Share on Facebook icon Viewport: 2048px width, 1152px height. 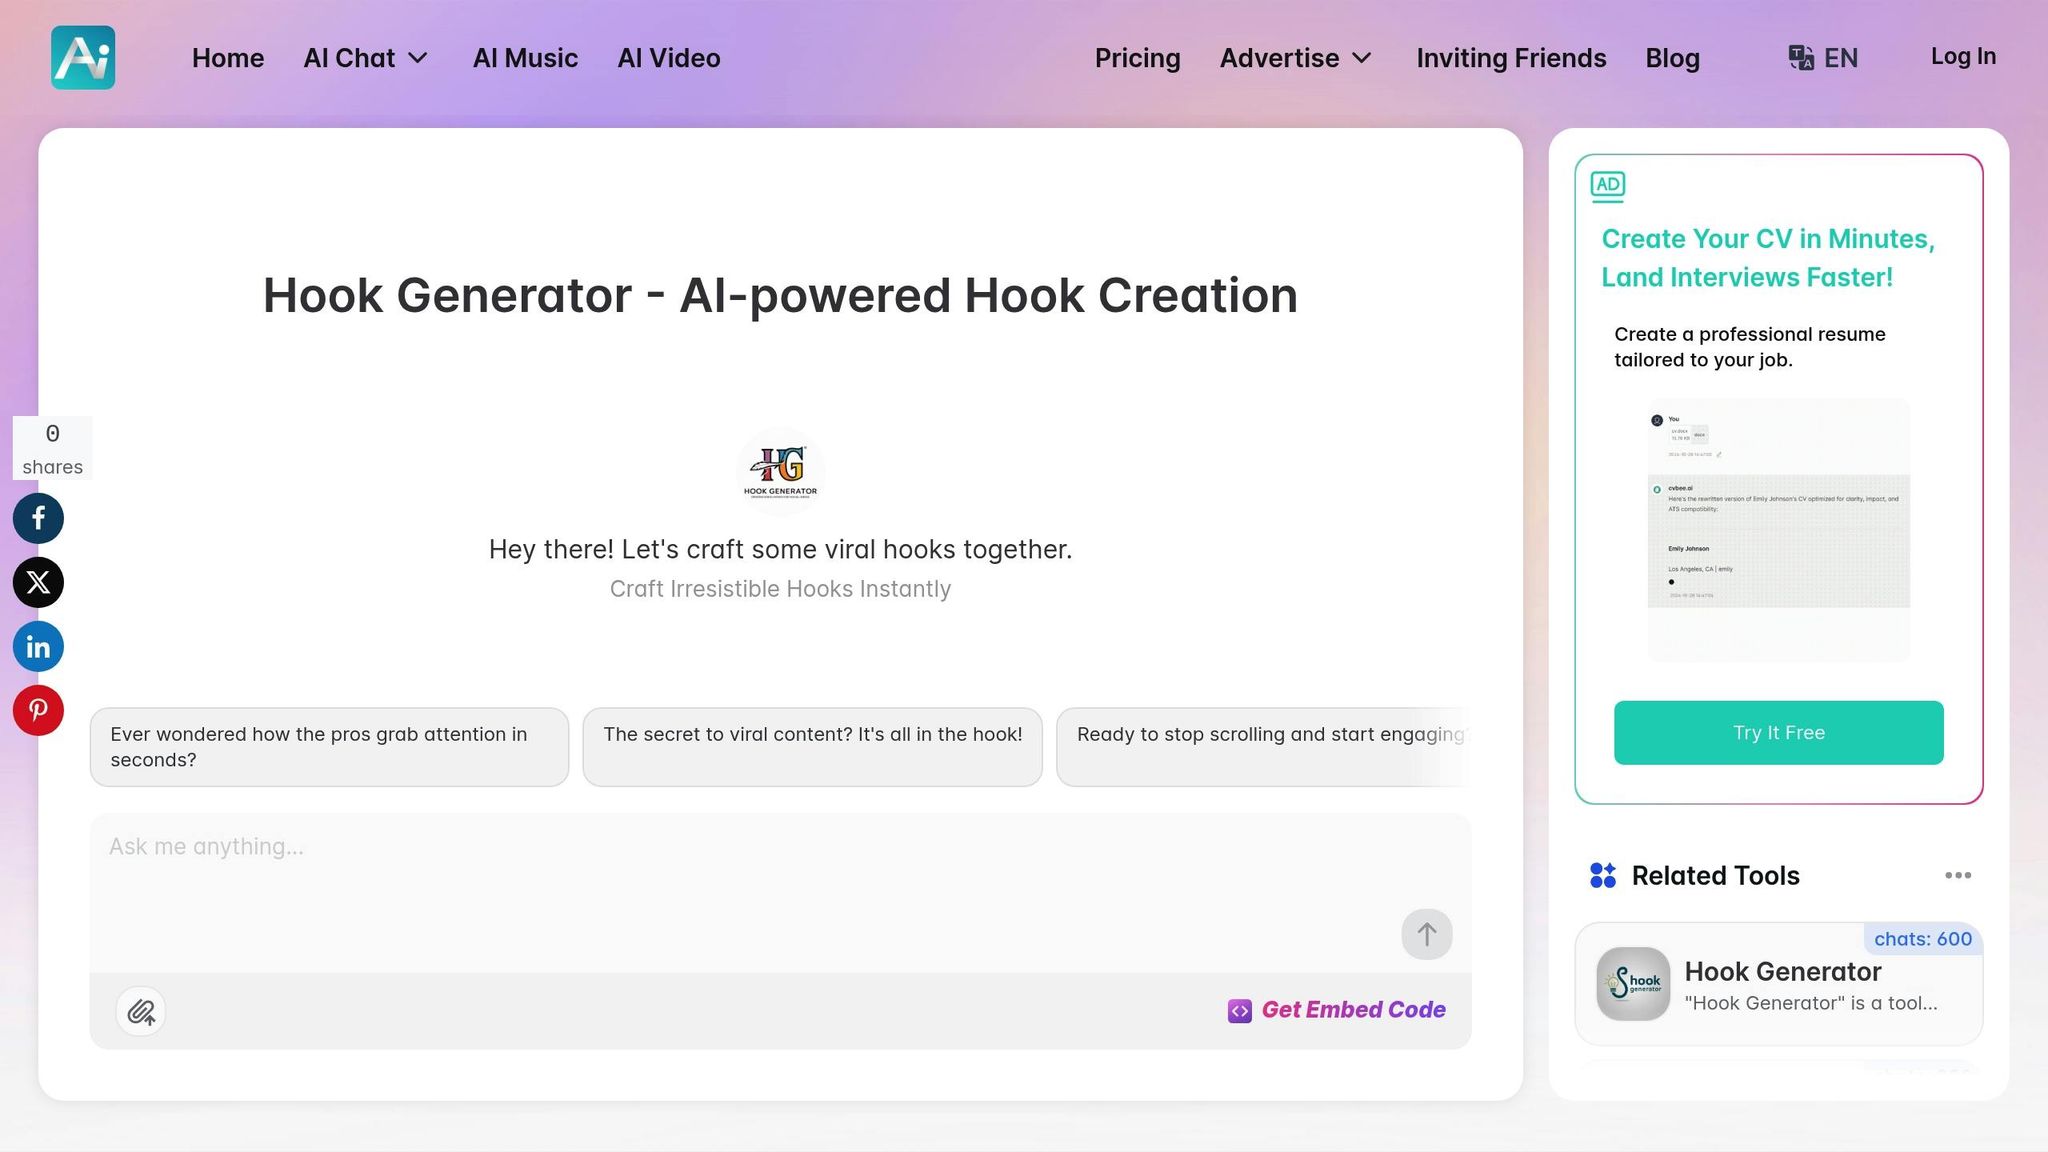[38, 518]
